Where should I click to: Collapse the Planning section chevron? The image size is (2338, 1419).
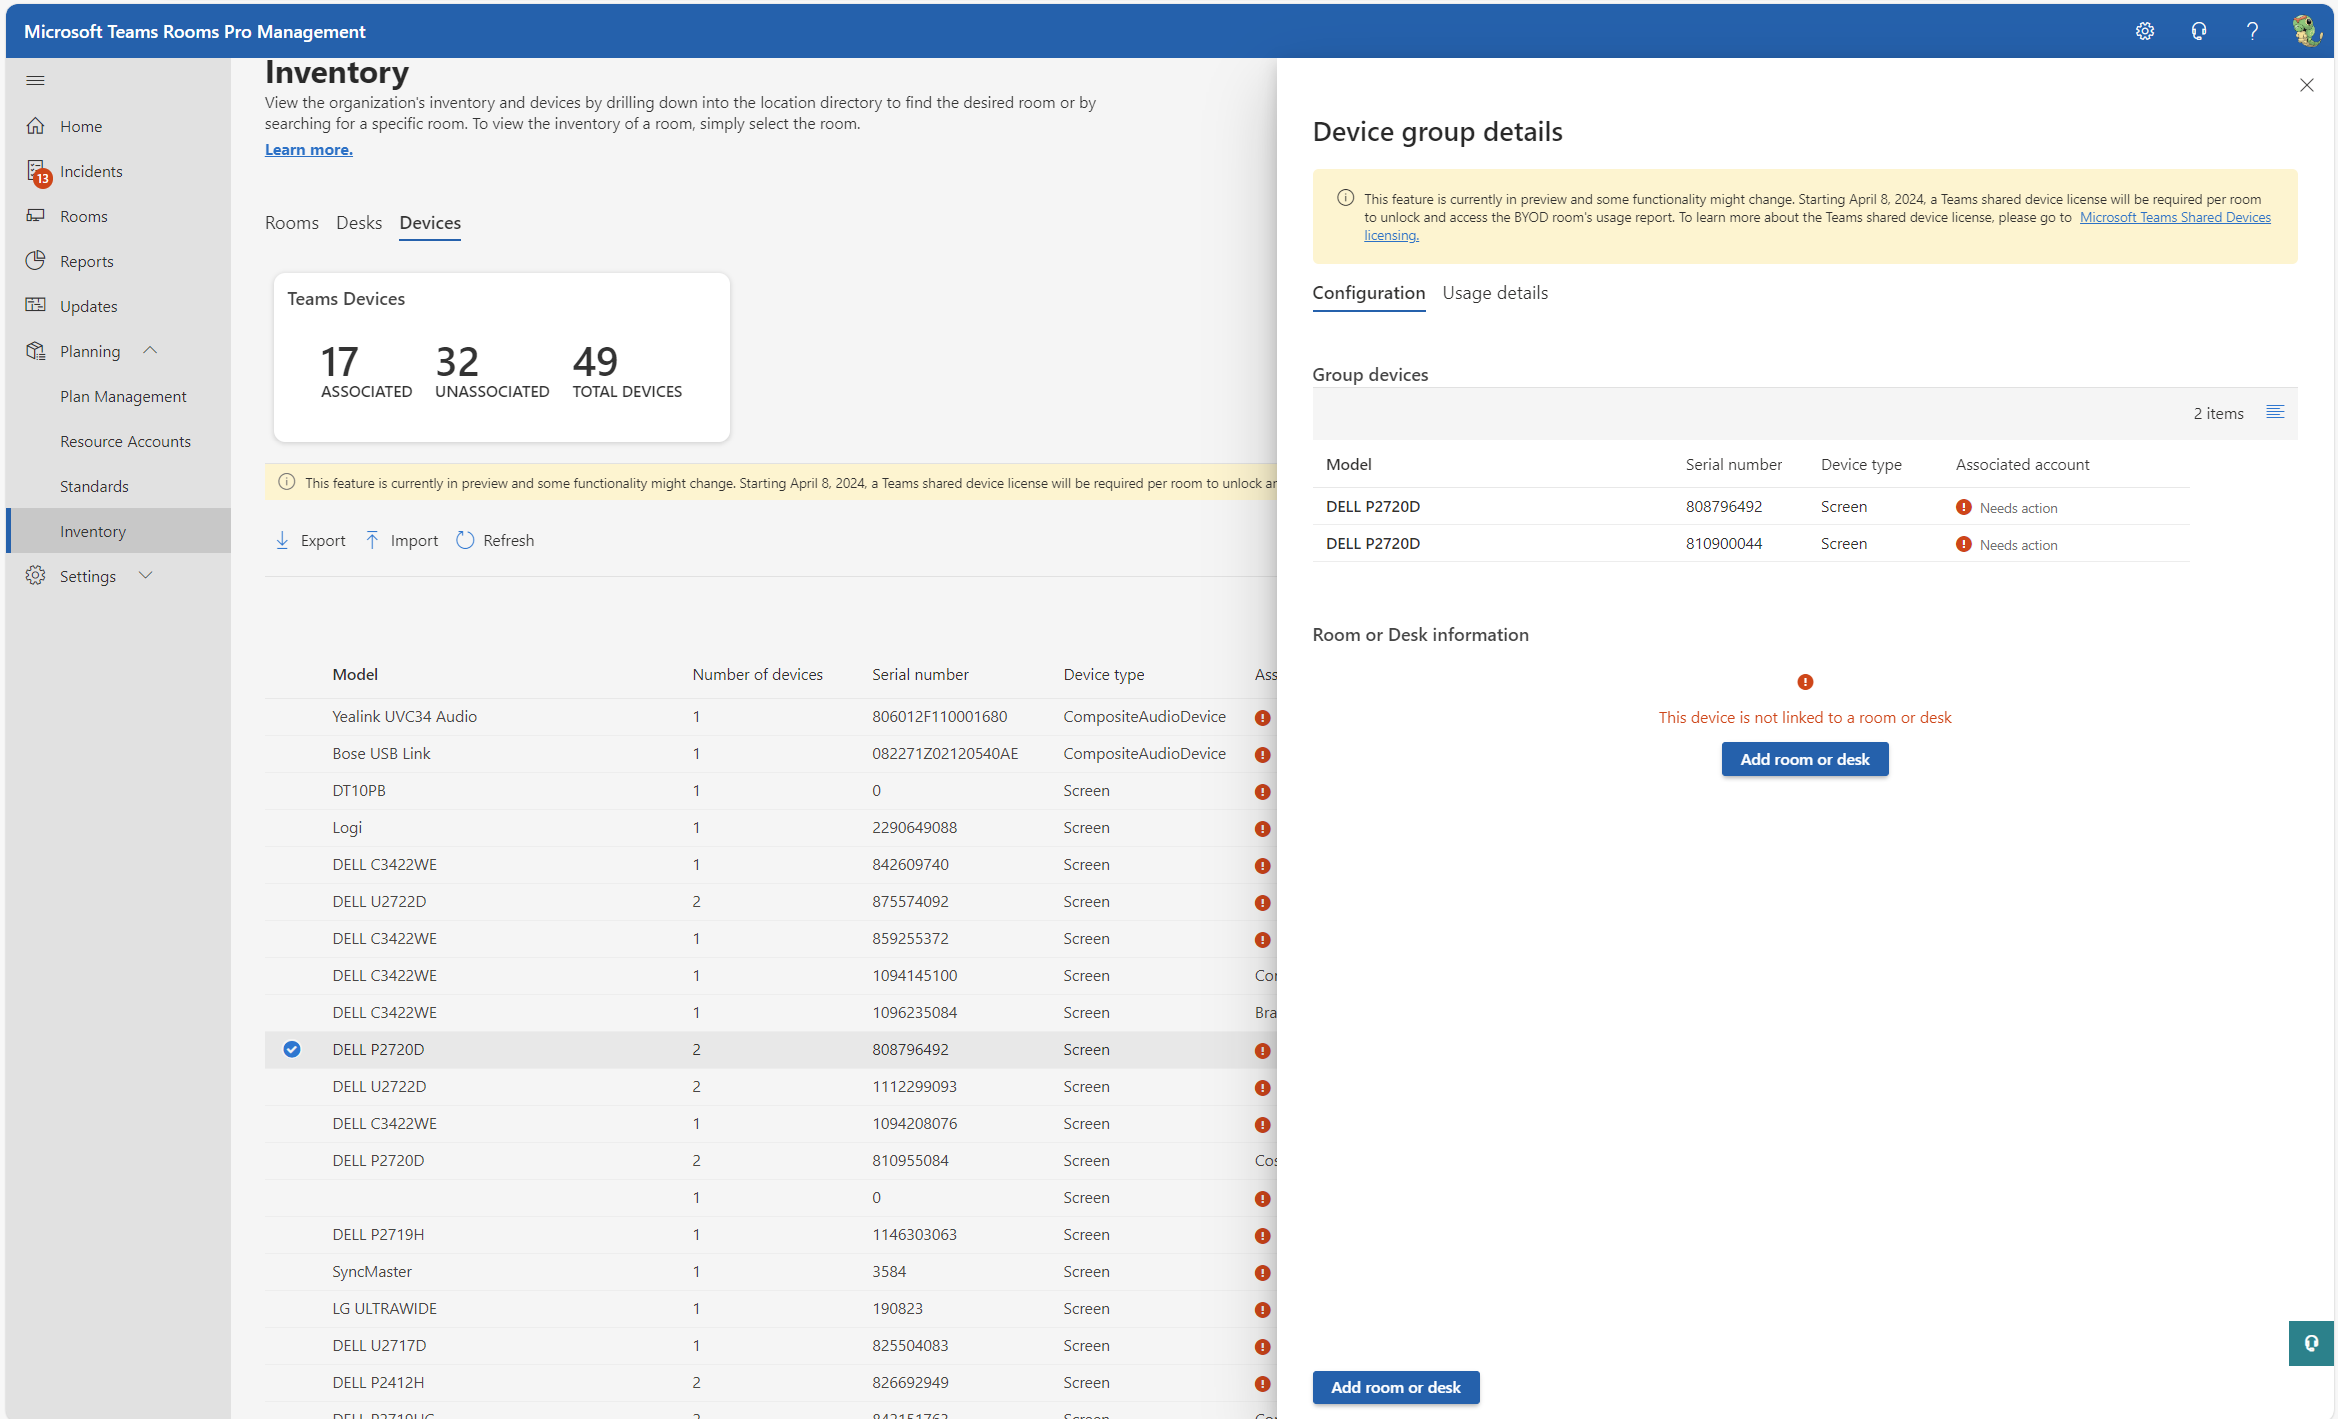(150, 350)
